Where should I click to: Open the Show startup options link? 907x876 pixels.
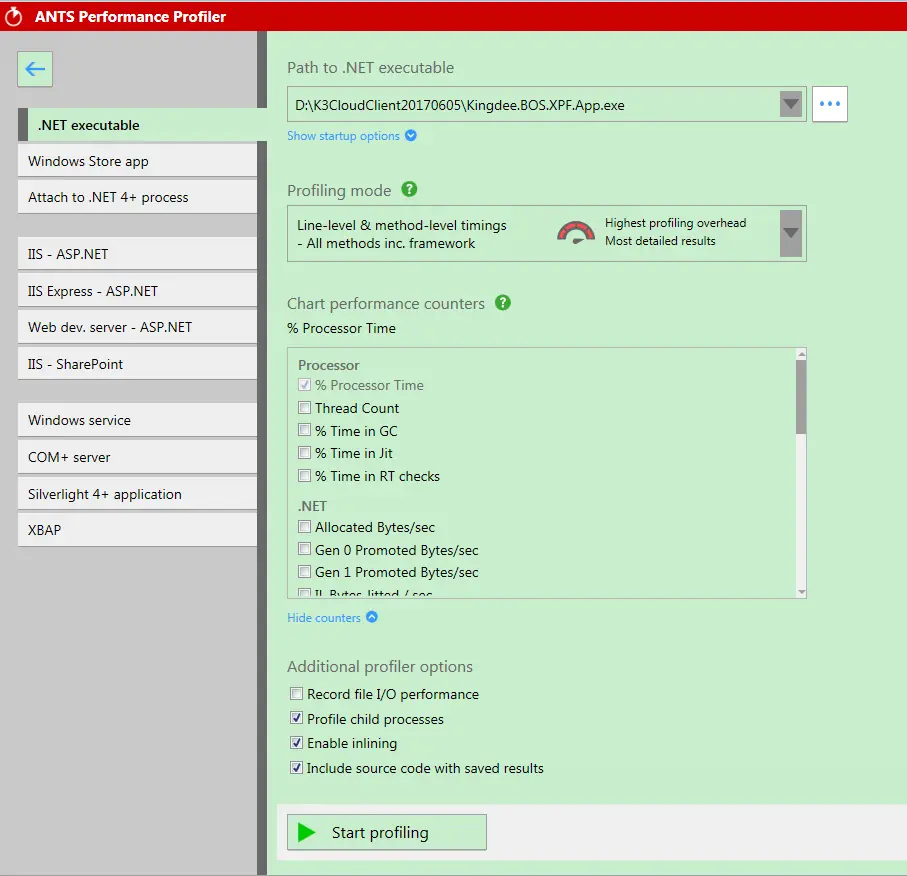(345, 135)
